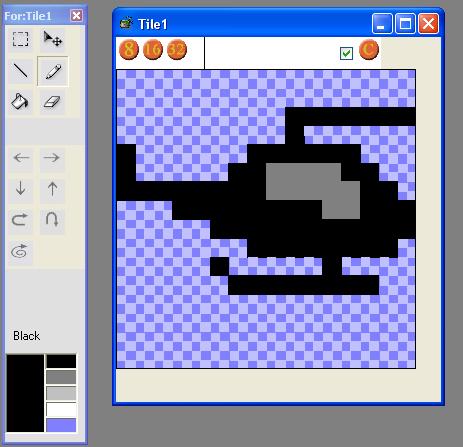Screen dimensions: 463x447
Task: Pick the paint bucket fill tool
Action: point(21,102)
